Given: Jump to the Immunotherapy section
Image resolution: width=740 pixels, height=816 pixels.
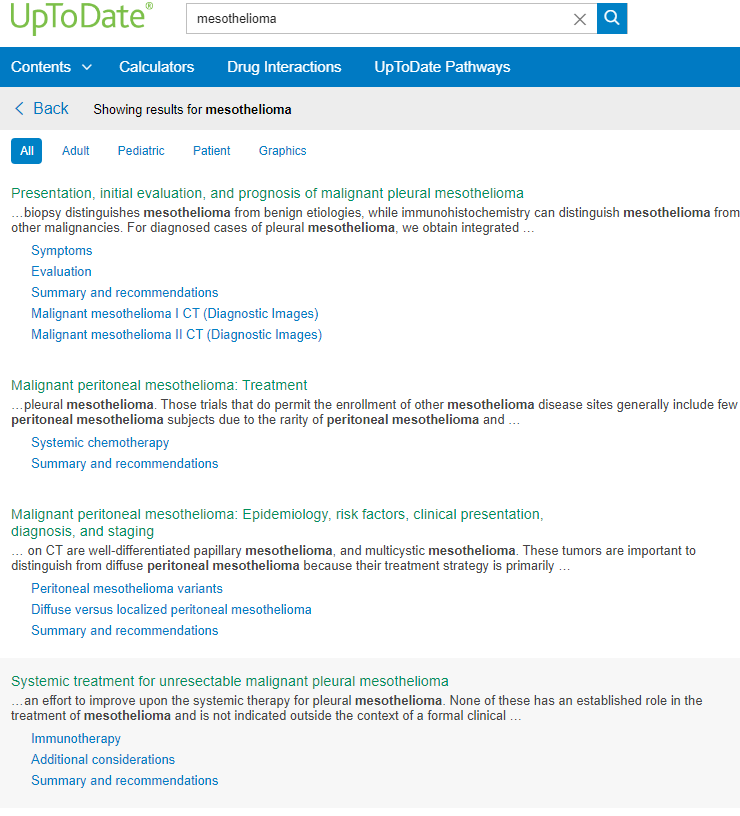Looking at the screenshot, I should [76, 738].
